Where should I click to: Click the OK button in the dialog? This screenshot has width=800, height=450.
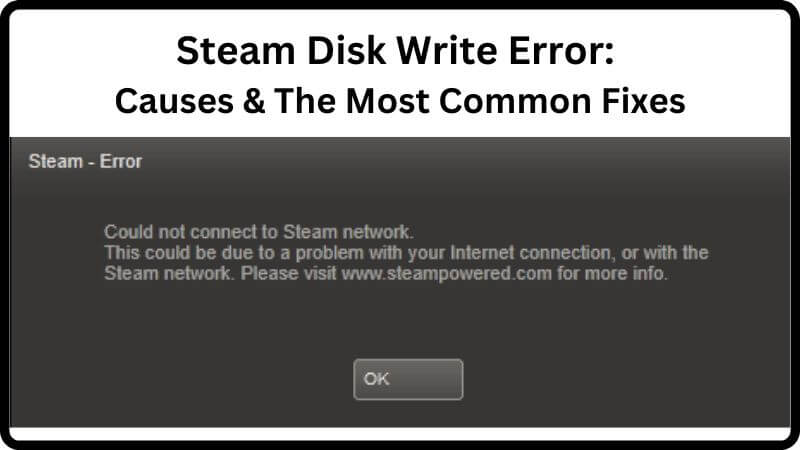[x=408, y=379]
